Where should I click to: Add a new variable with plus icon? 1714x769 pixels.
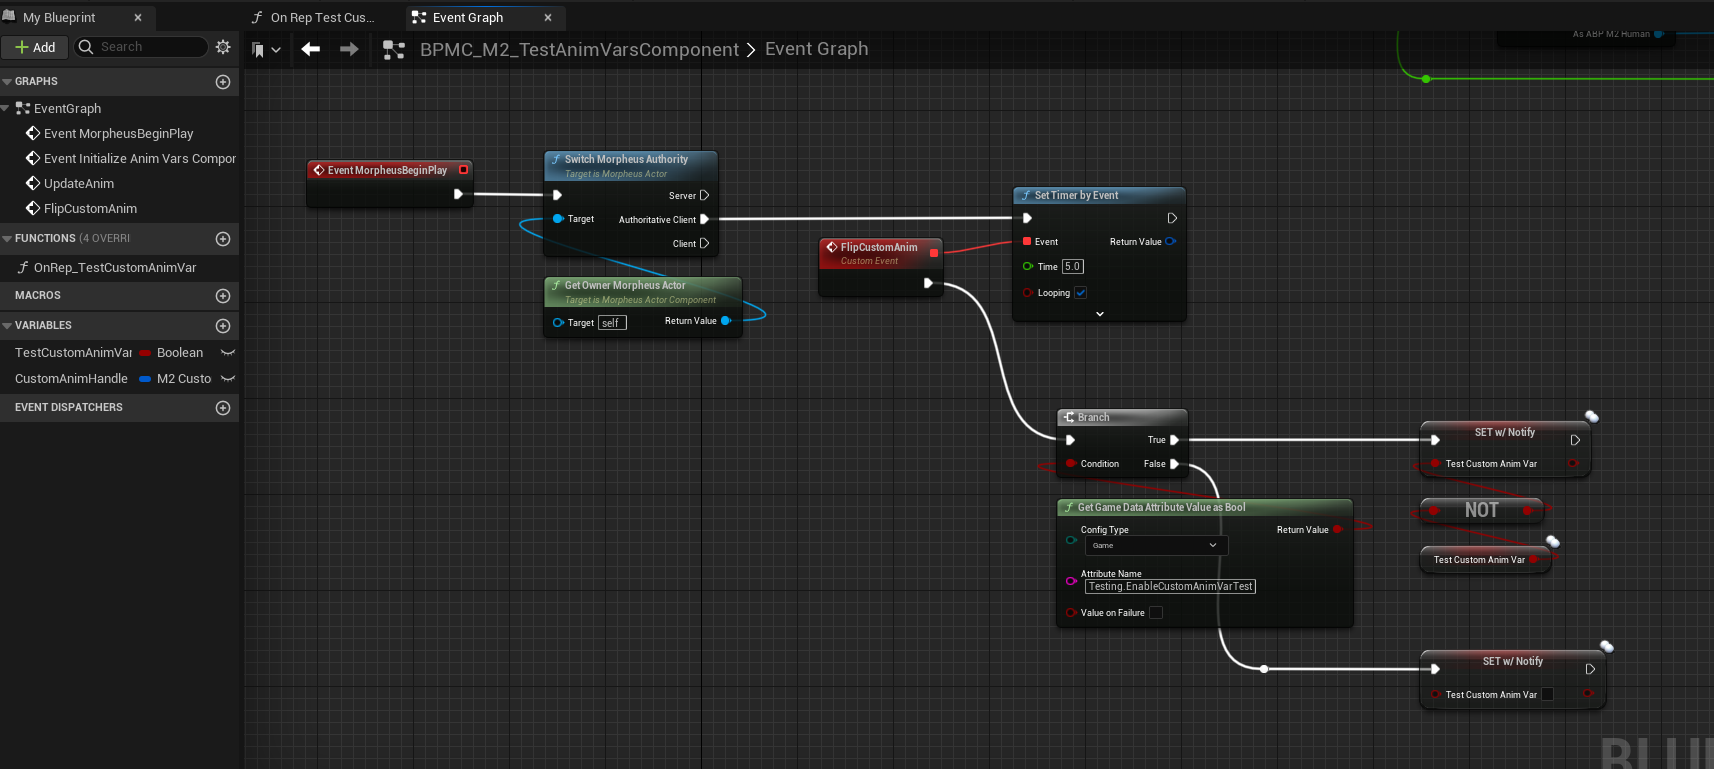[223, 326]
